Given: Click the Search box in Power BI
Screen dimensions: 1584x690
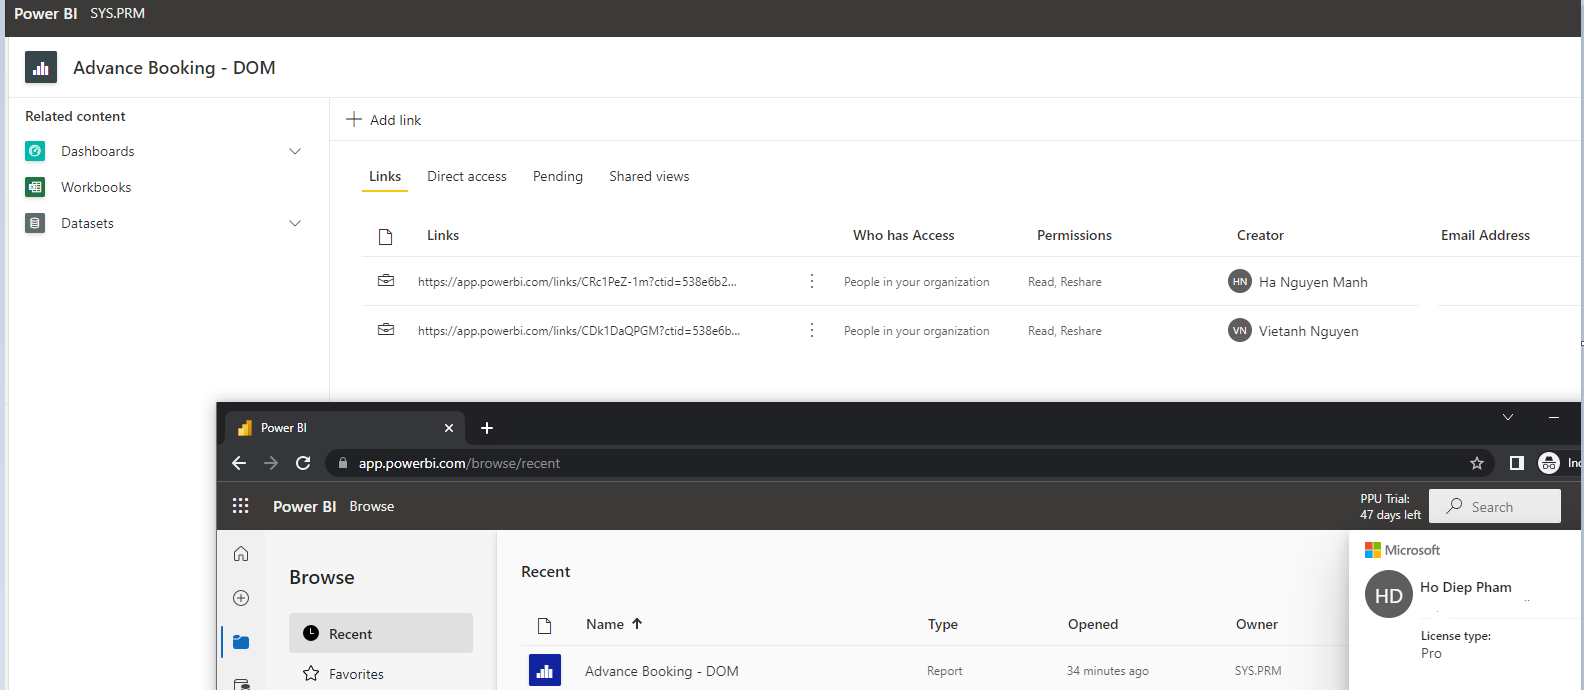Looking at the screenshot, I should 1495,506.
